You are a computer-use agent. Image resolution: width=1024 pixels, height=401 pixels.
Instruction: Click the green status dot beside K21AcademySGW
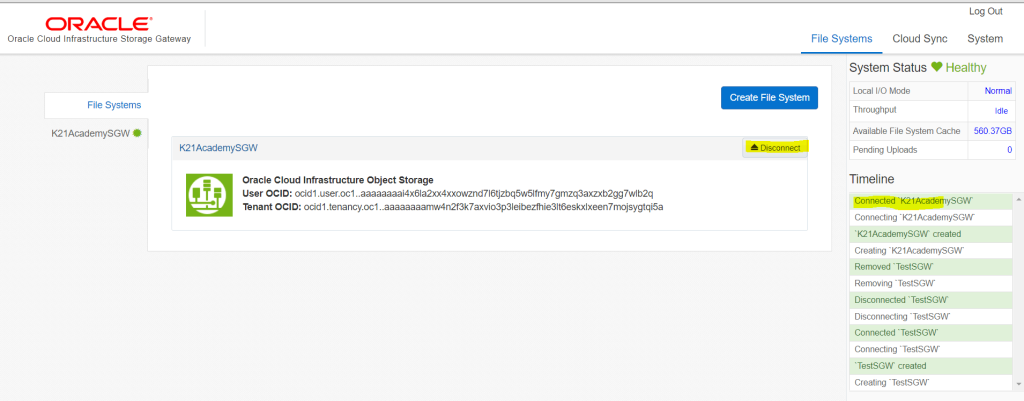pos(137,133)
